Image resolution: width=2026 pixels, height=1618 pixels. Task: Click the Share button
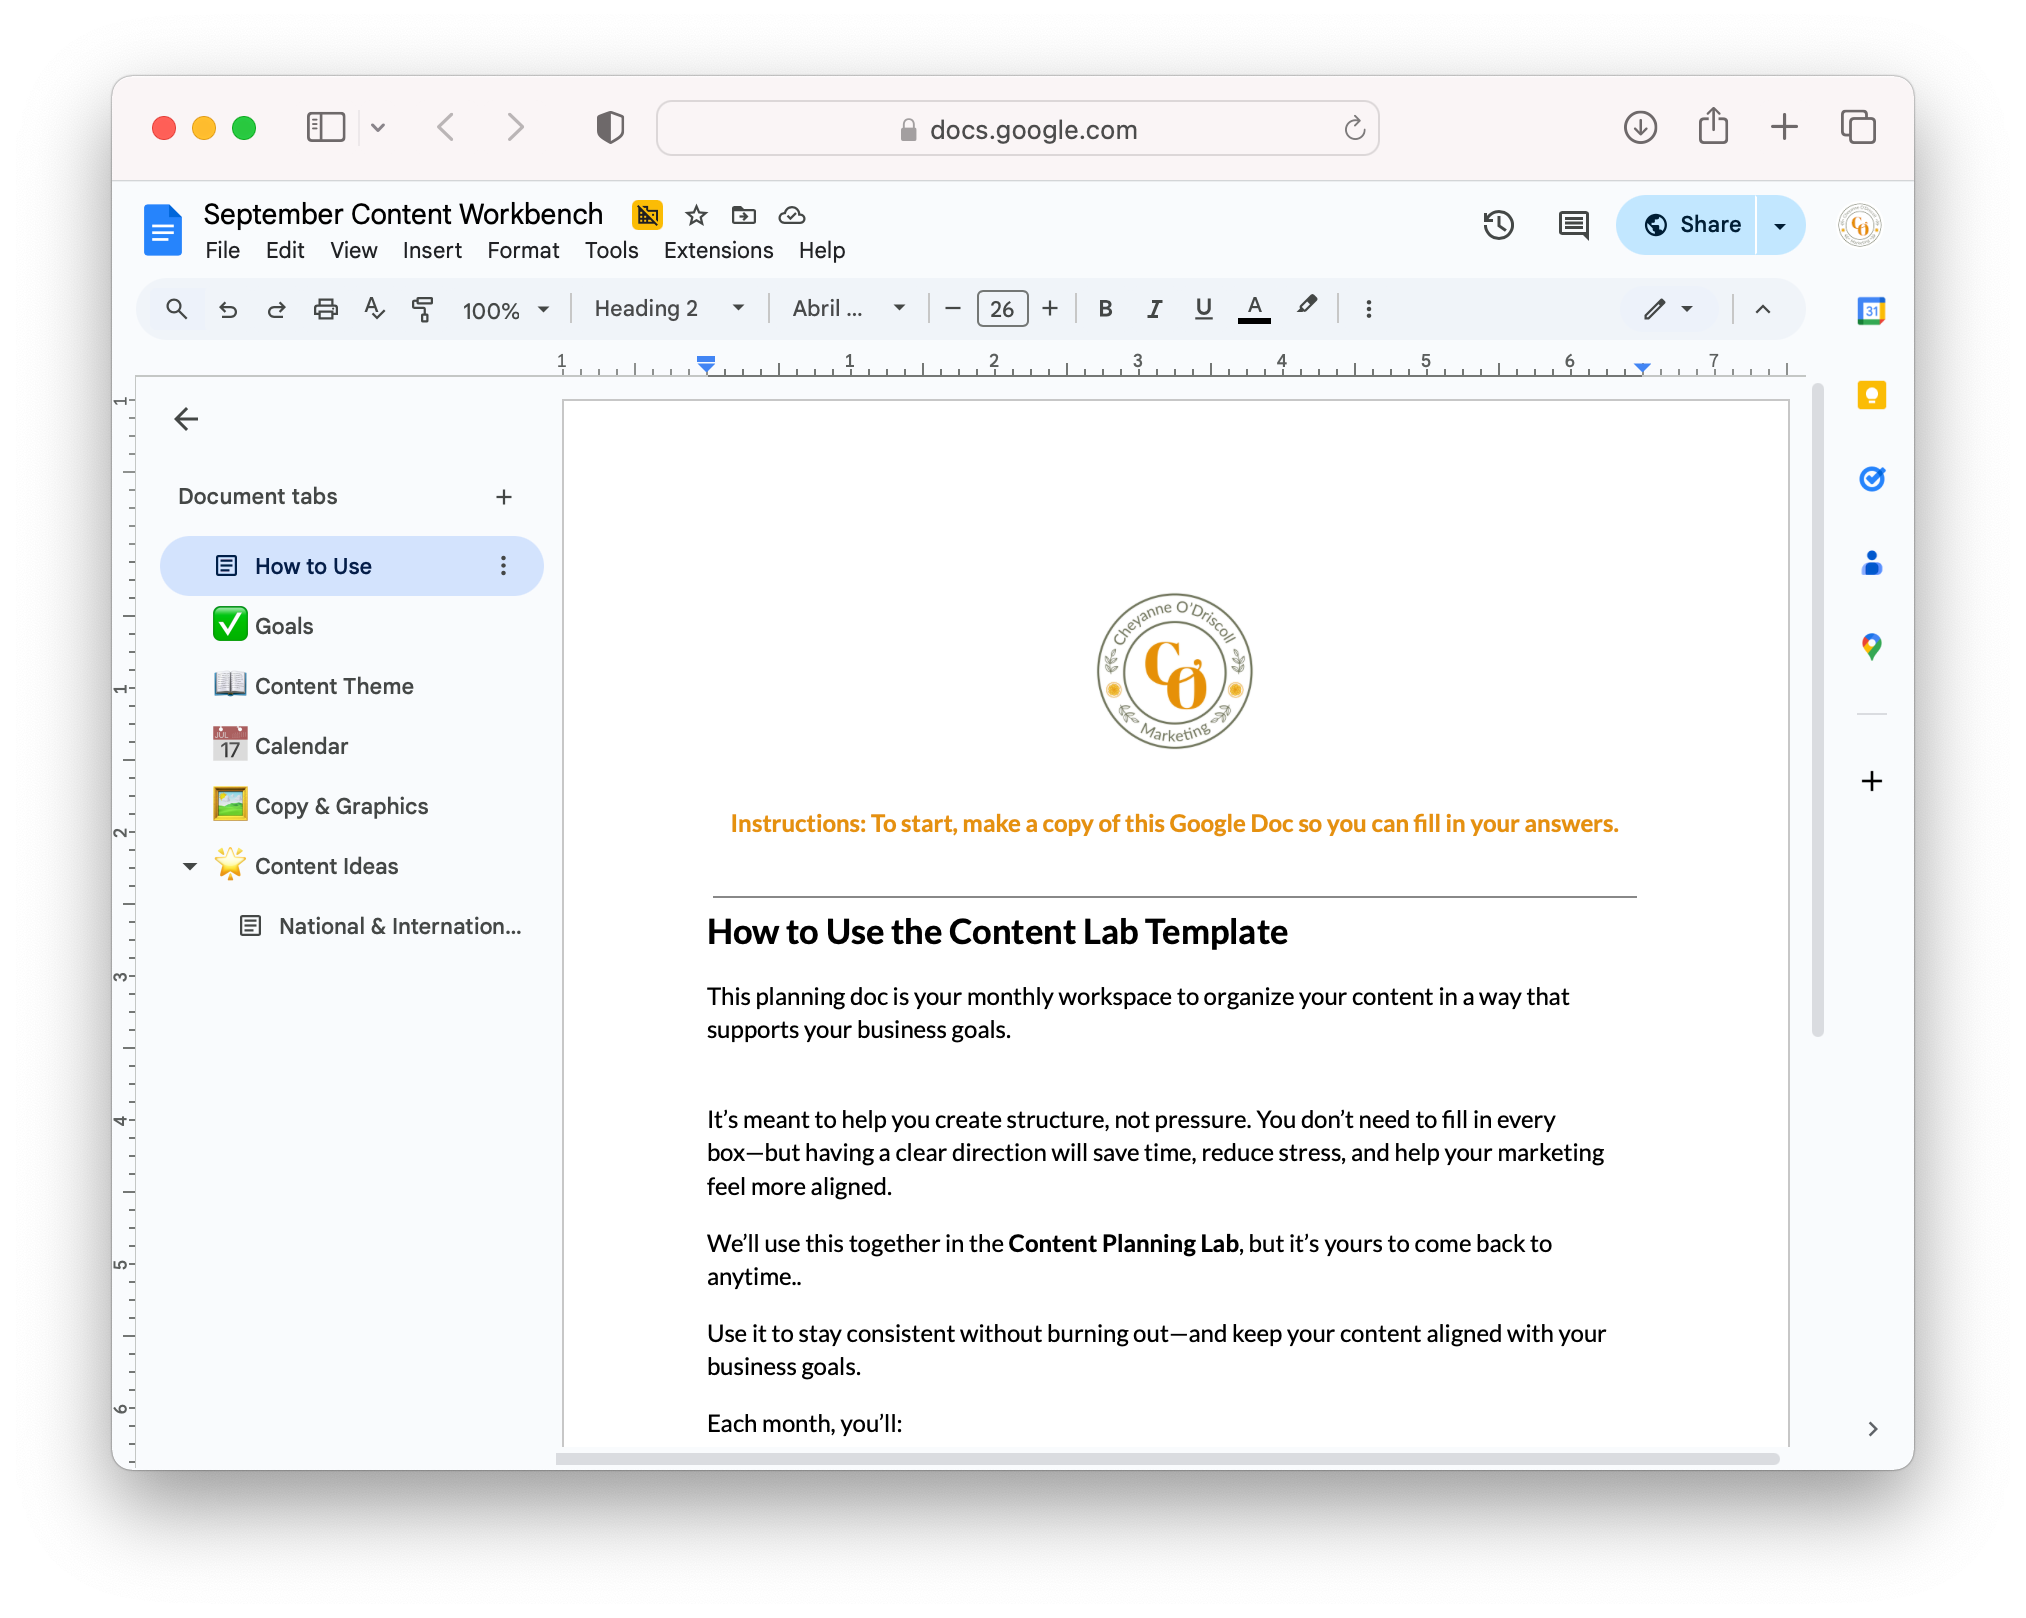pos(1691,225)
